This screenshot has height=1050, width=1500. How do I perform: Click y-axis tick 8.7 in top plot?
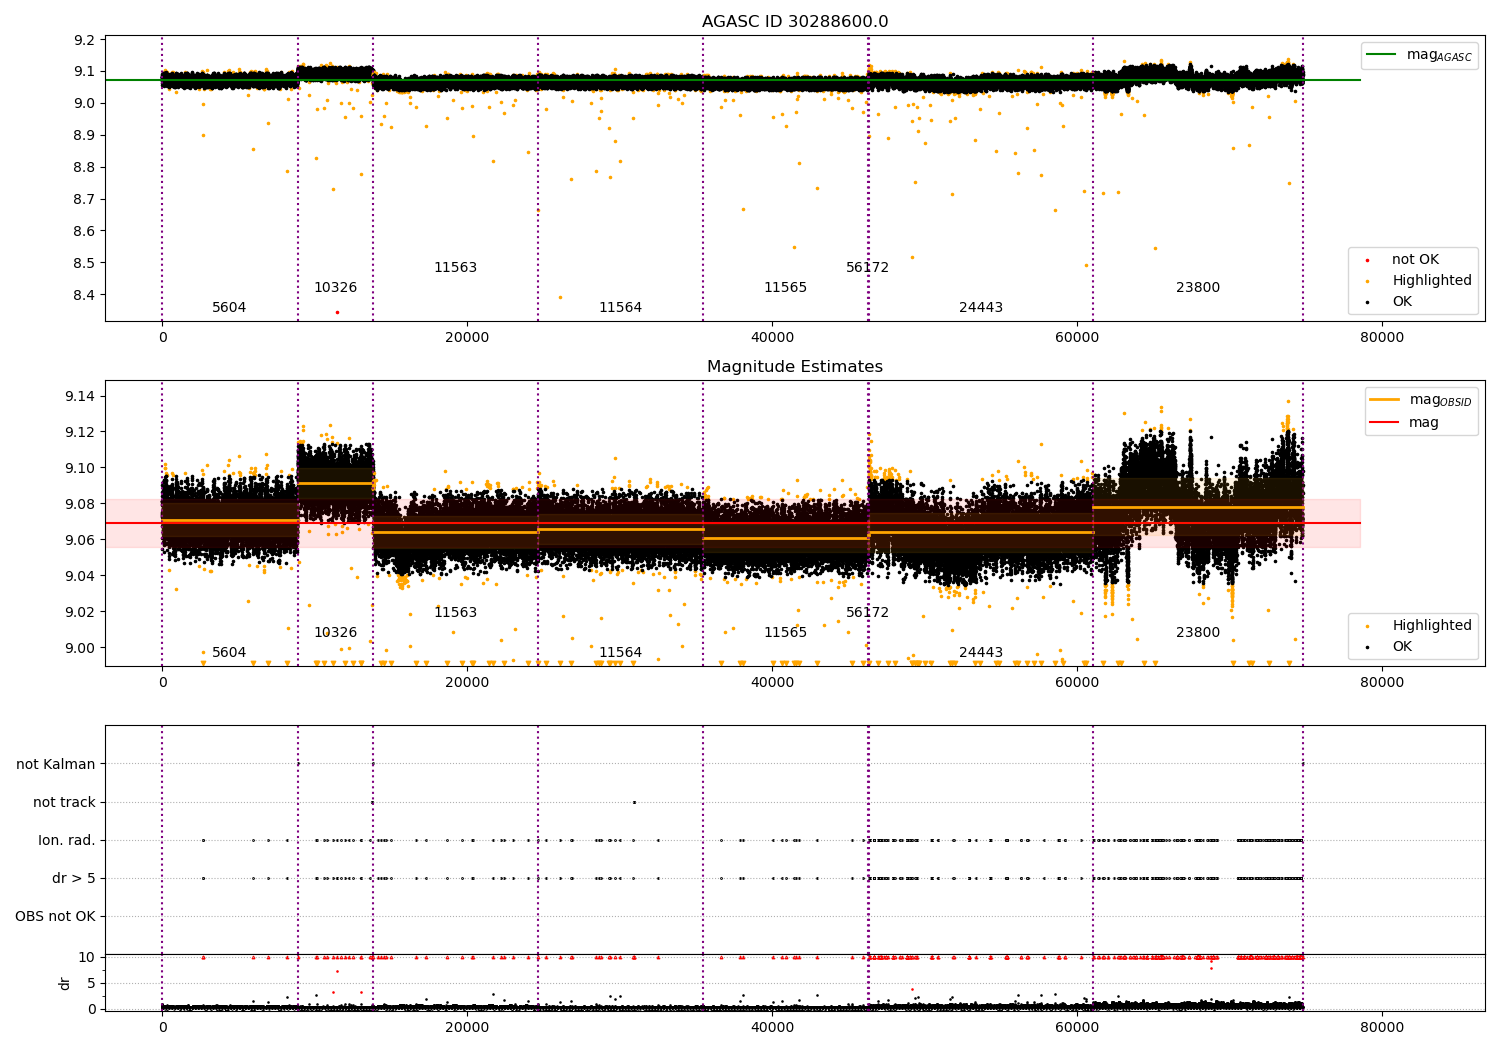85,199
